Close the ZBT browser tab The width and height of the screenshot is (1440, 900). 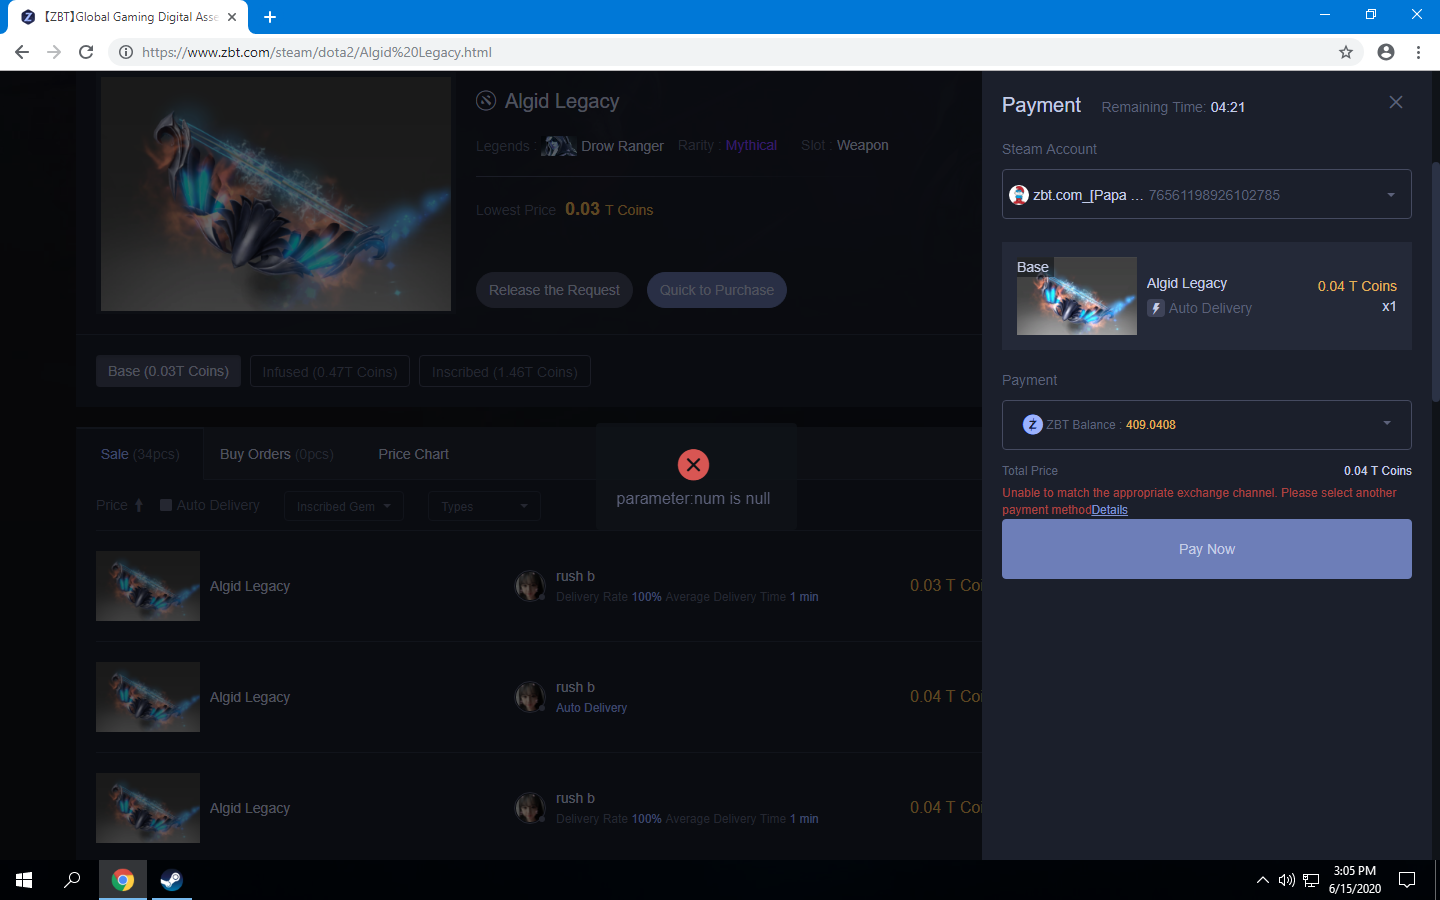(x=232, y=17)
